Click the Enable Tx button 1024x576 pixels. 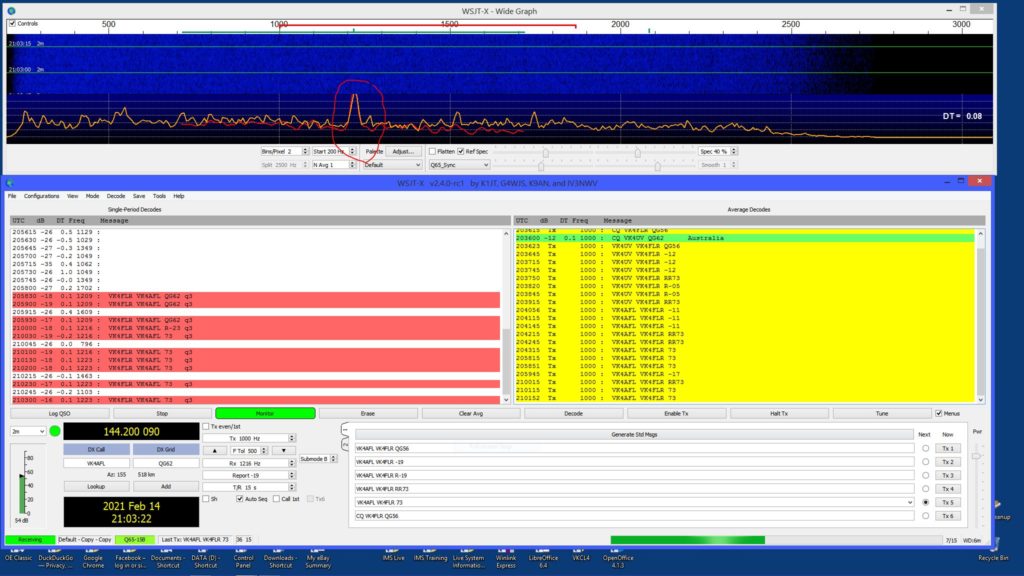pyautogui.click(x=676, y=413)
